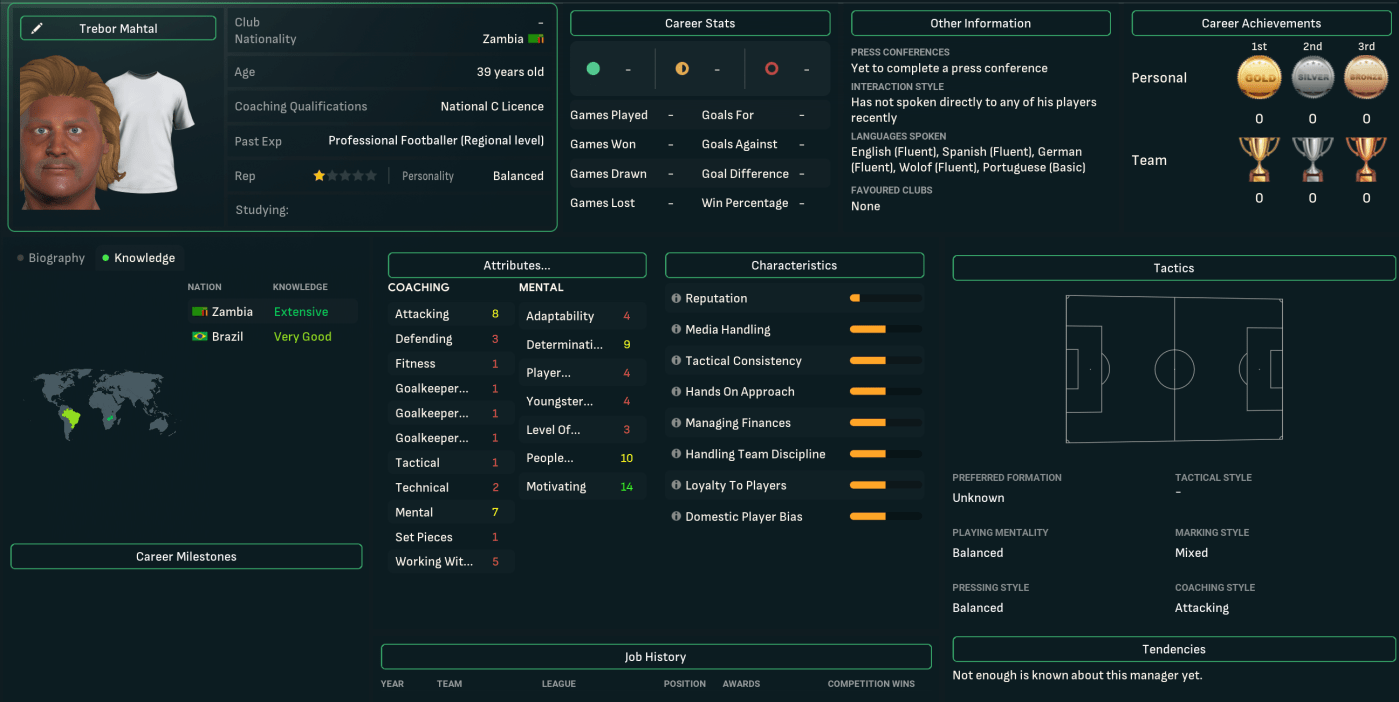Click the gold medal icon under Personal achievements
The width and height of the screenshot is (1399, 702).
1259,77
